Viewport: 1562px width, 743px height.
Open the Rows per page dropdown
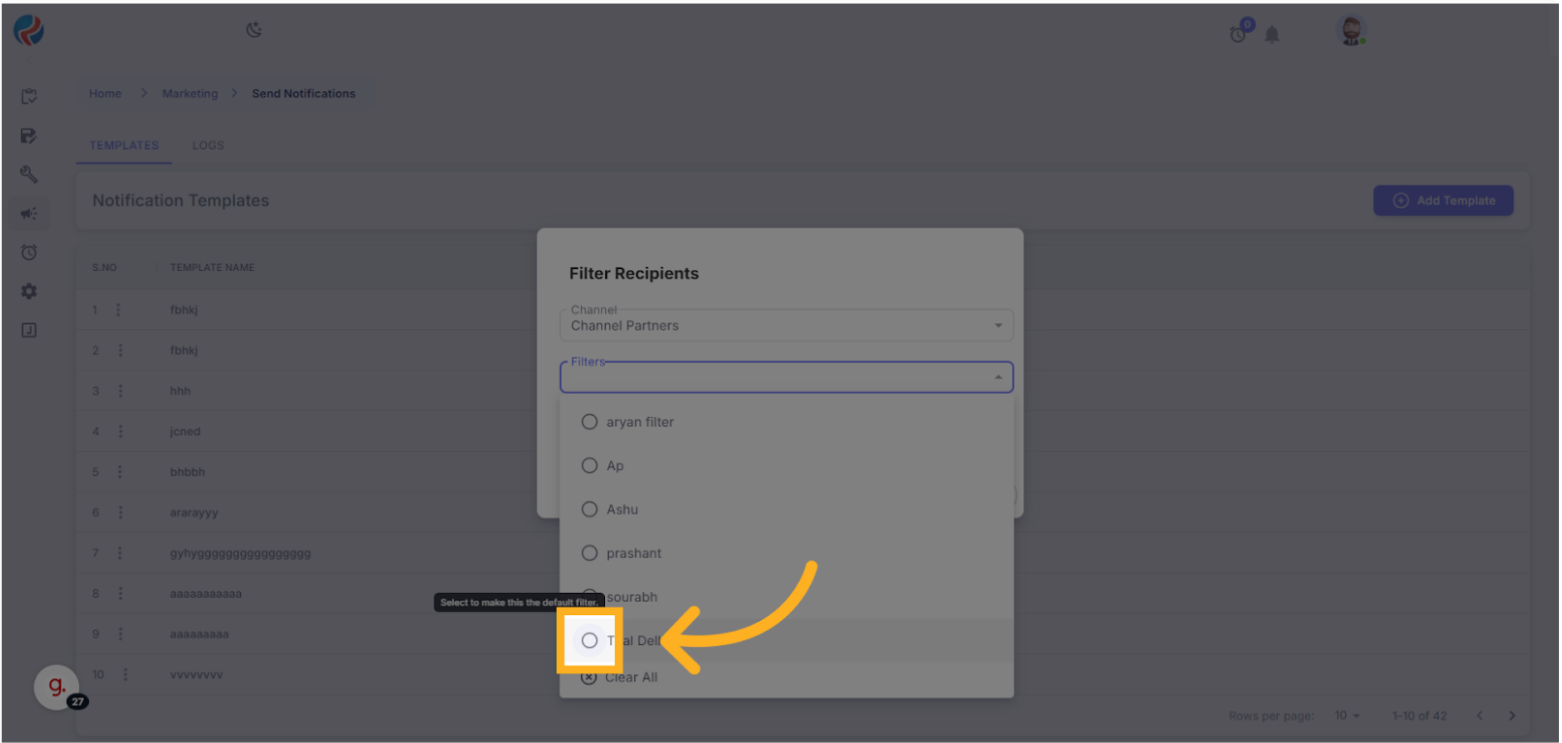1348,716
